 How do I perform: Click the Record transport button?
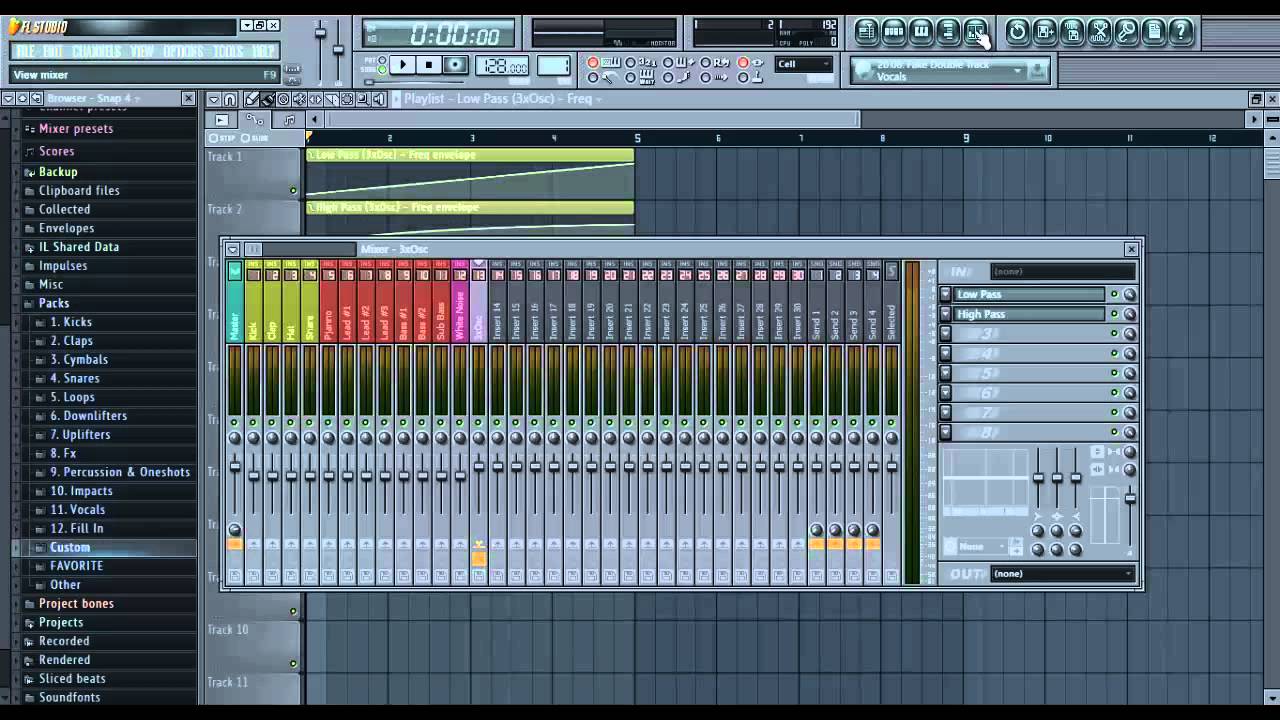tap(455, 65)
